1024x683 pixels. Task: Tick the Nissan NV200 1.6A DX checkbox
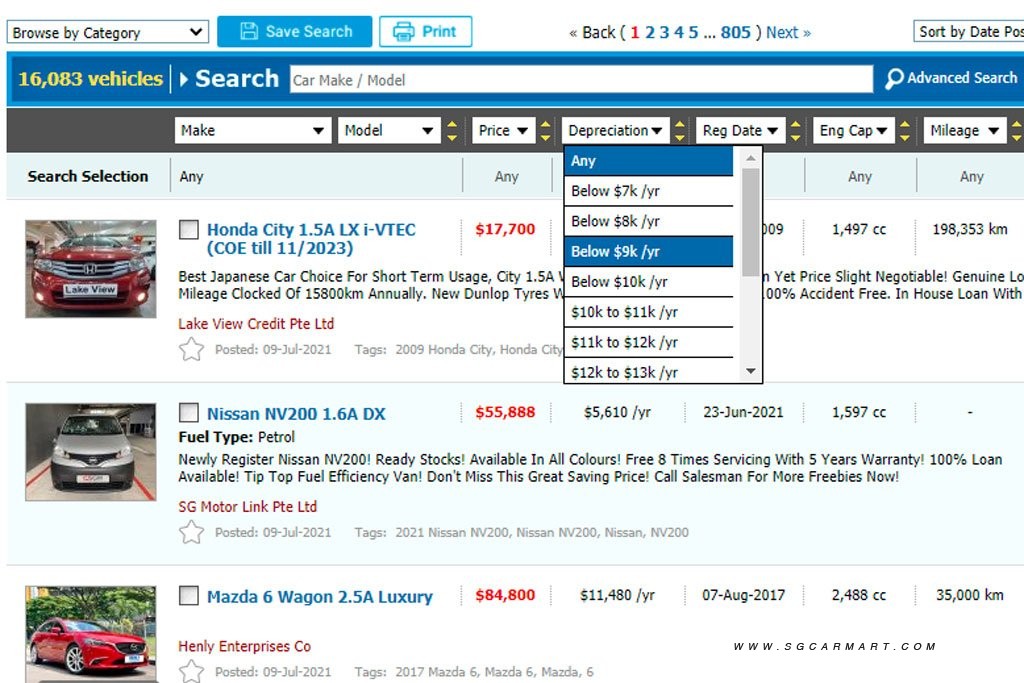point(189,413)
